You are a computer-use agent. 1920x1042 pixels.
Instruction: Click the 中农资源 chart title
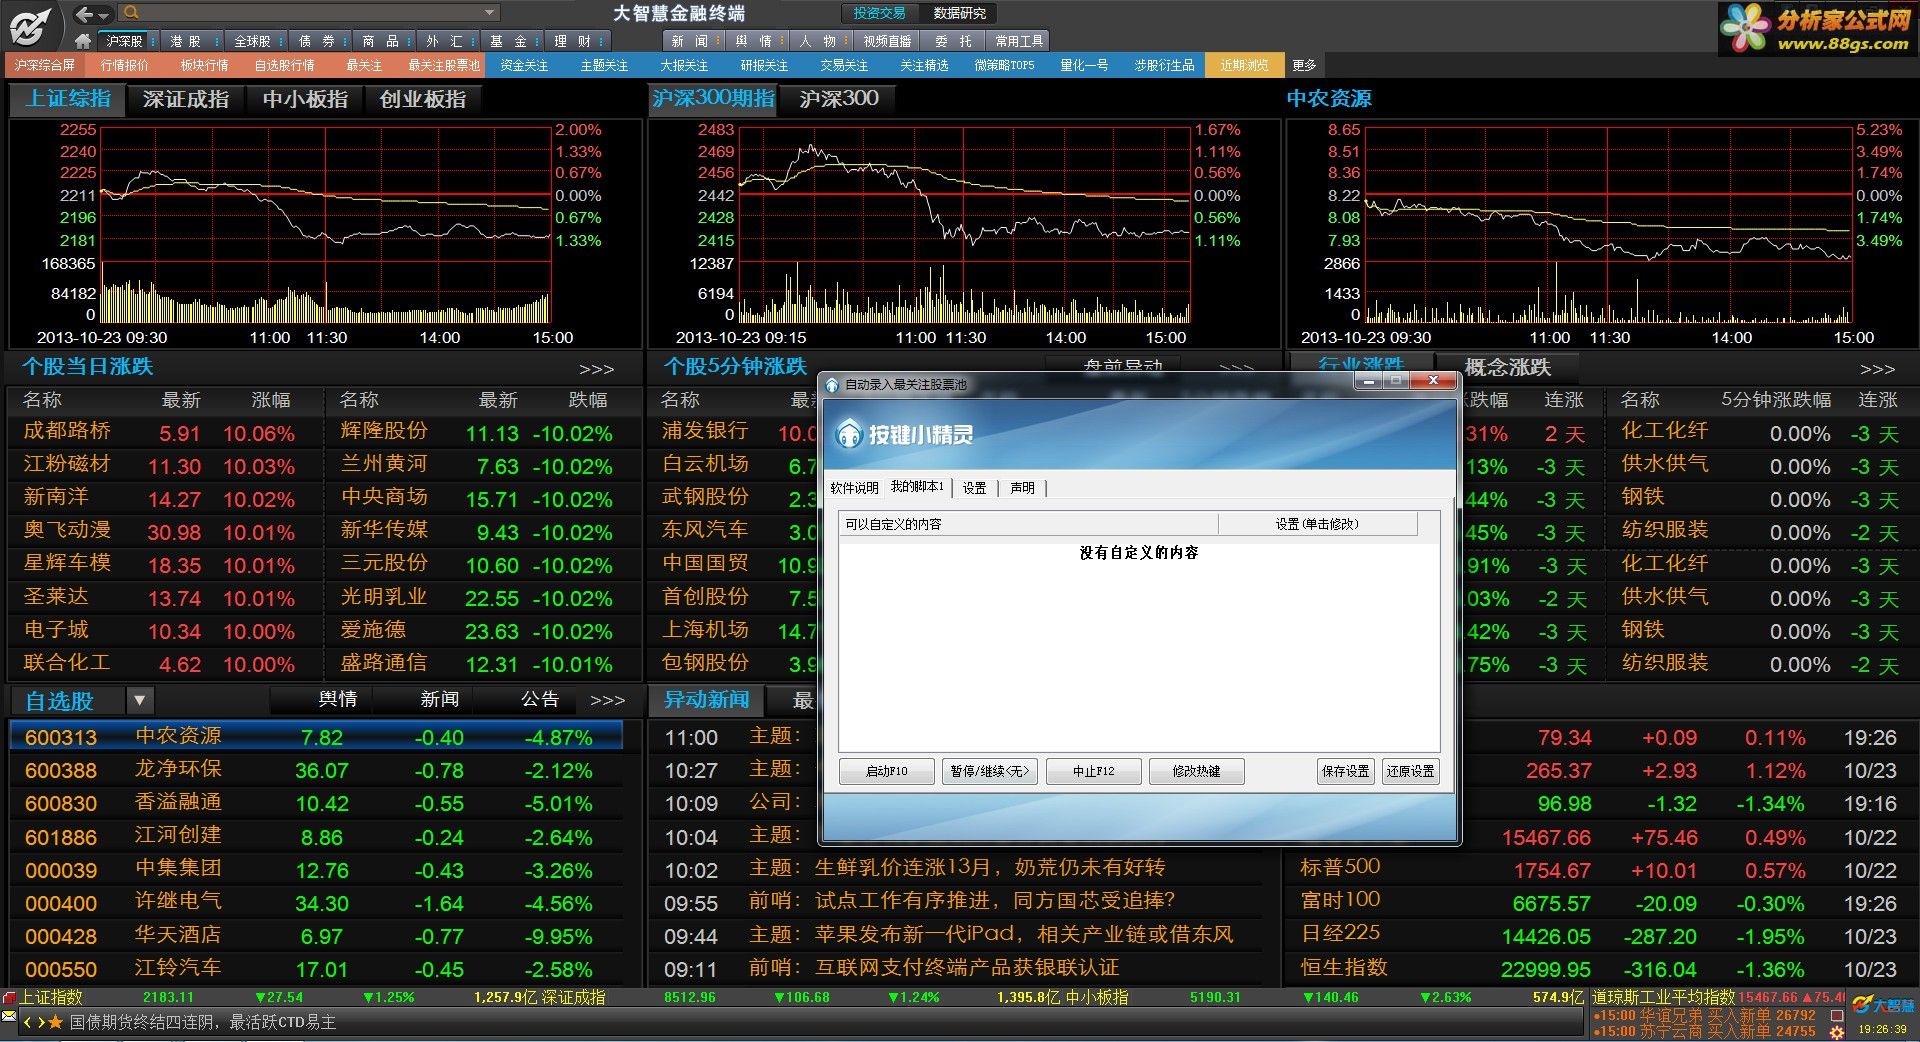coord(1328,98)
